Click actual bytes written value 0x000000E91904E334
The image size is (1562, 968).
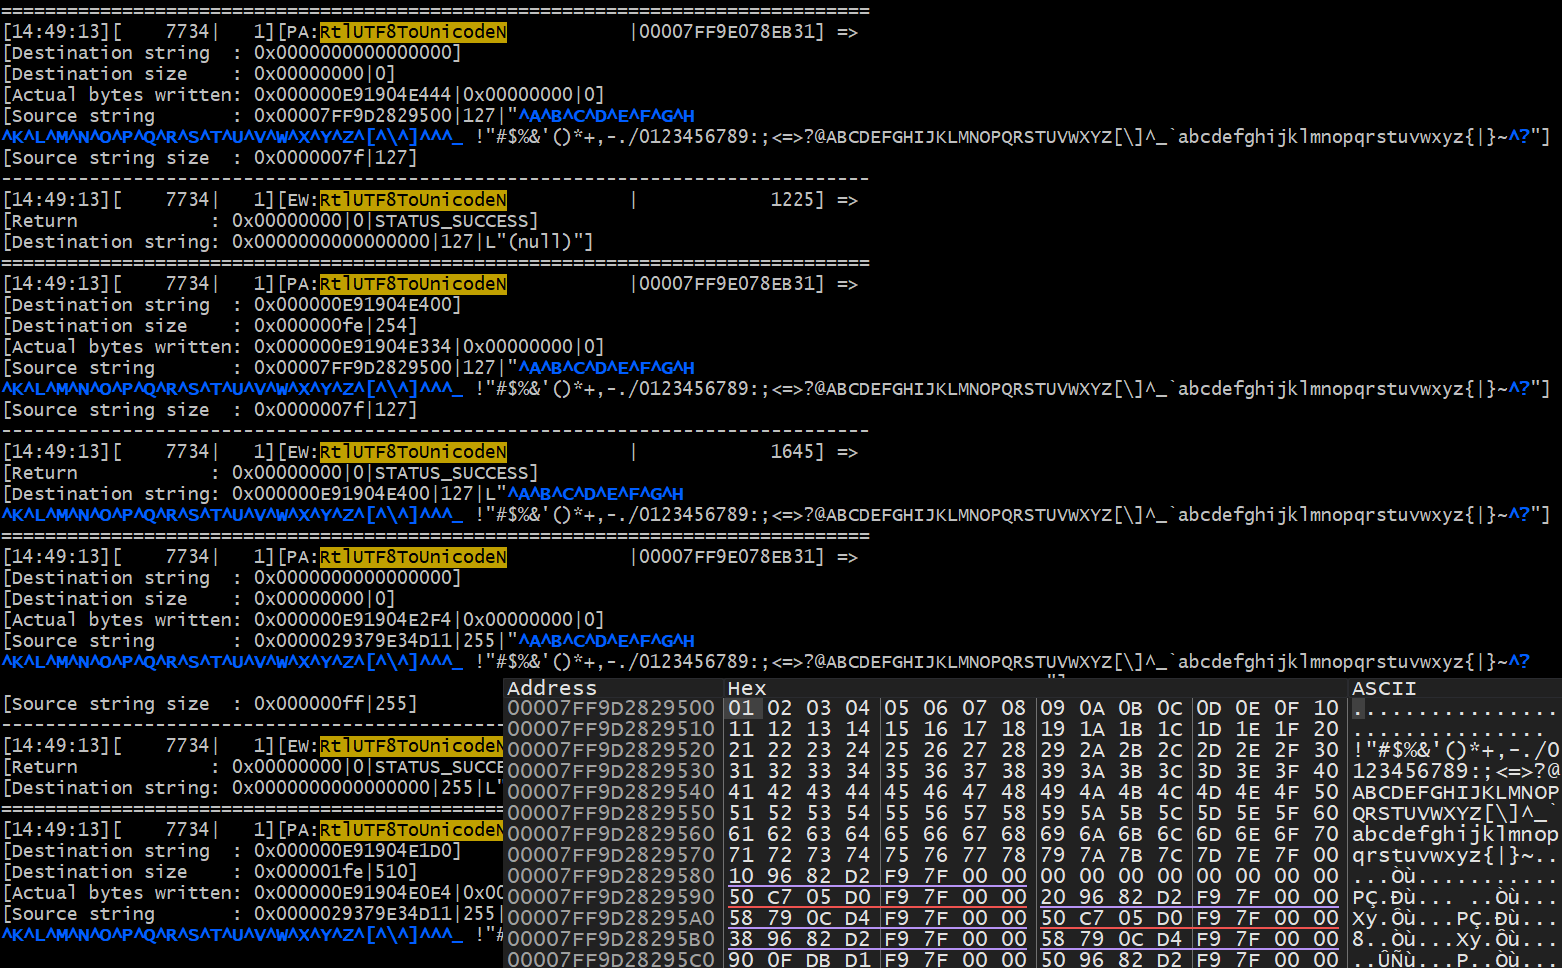(353, 347)
